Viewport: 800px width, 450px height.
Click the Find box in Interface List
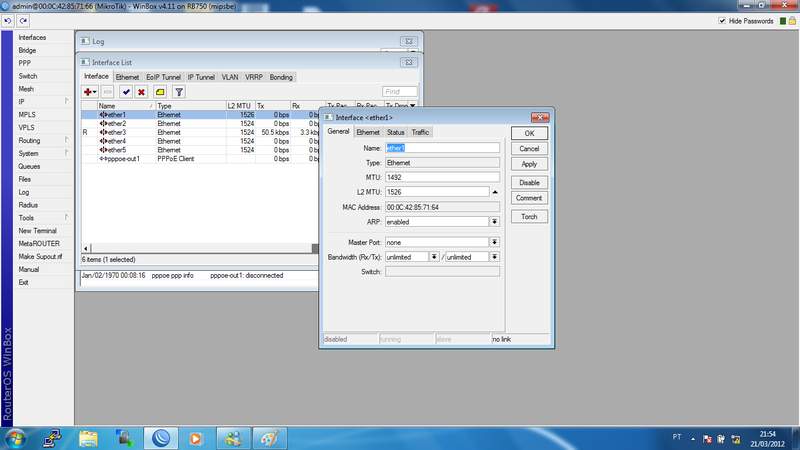[x=399, y=91]
